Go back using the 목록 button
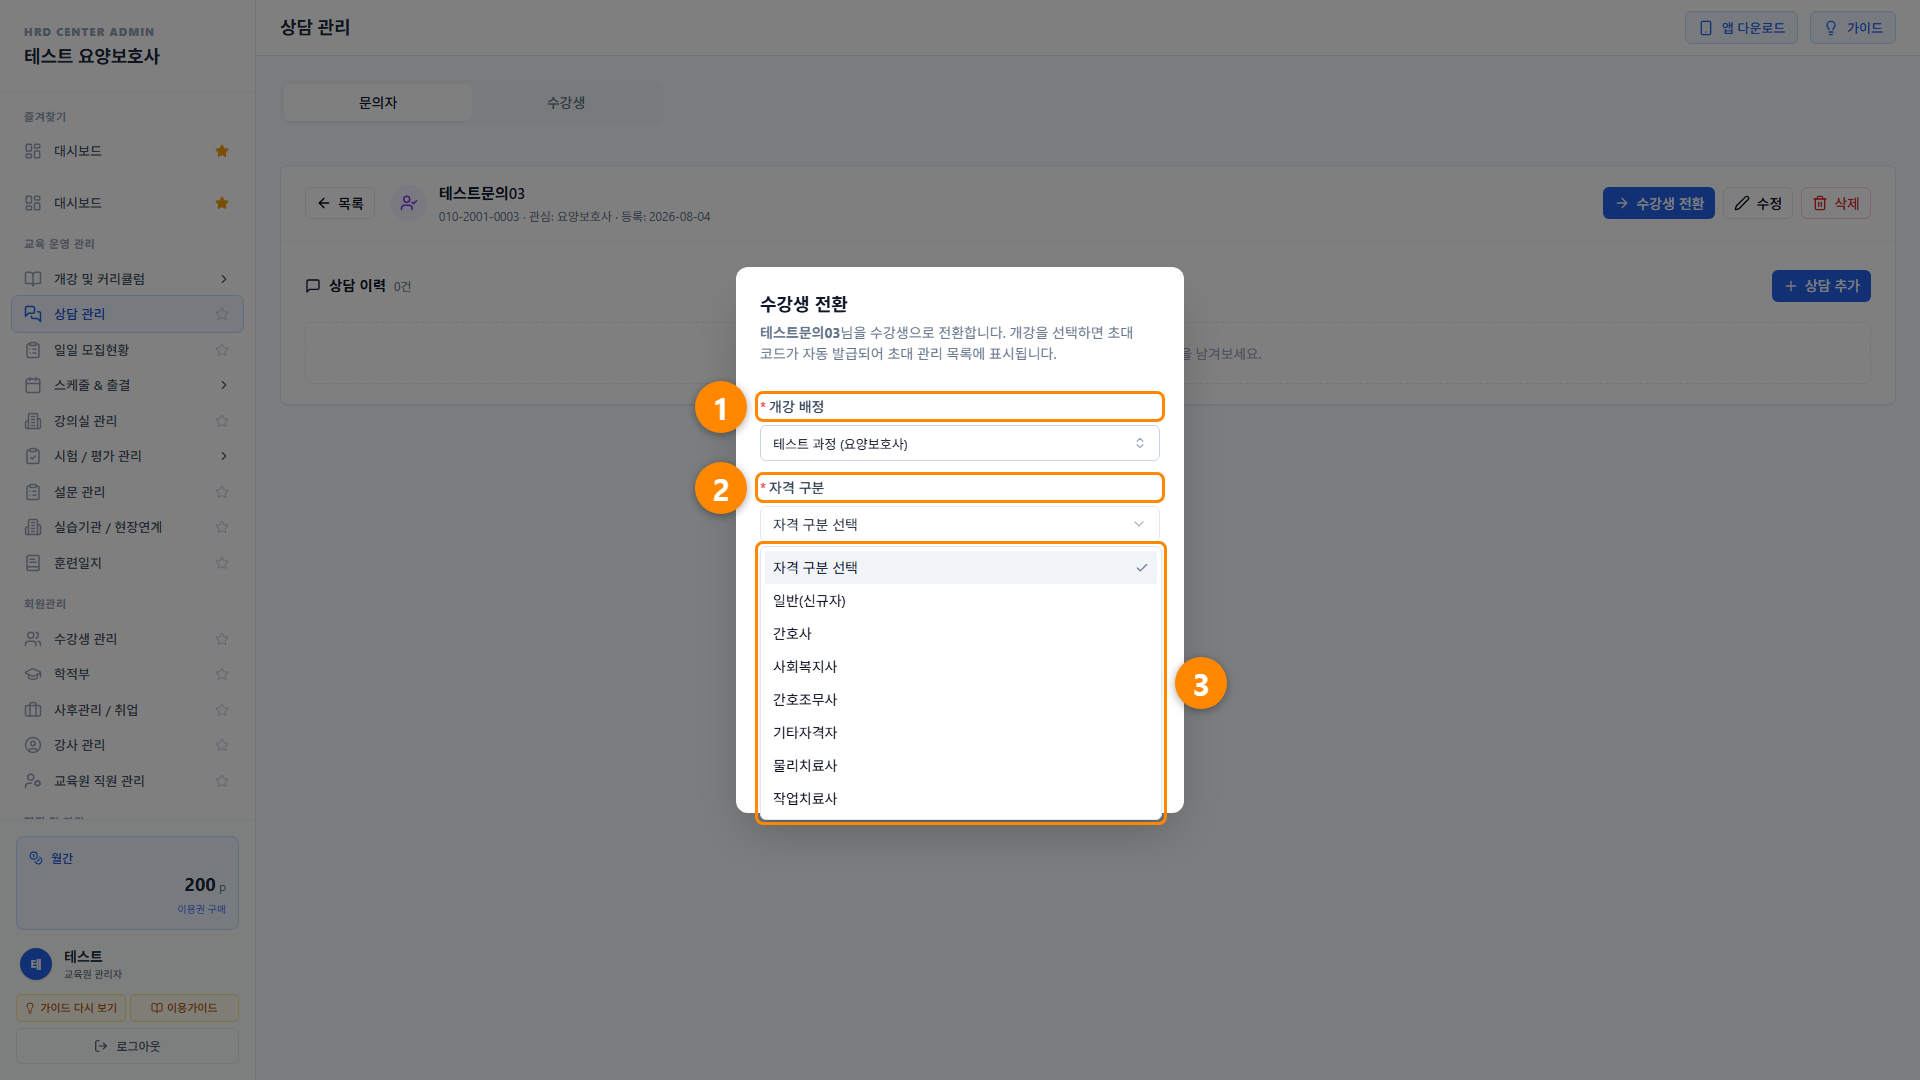Screen dimensions: 1920x1080 340,203
